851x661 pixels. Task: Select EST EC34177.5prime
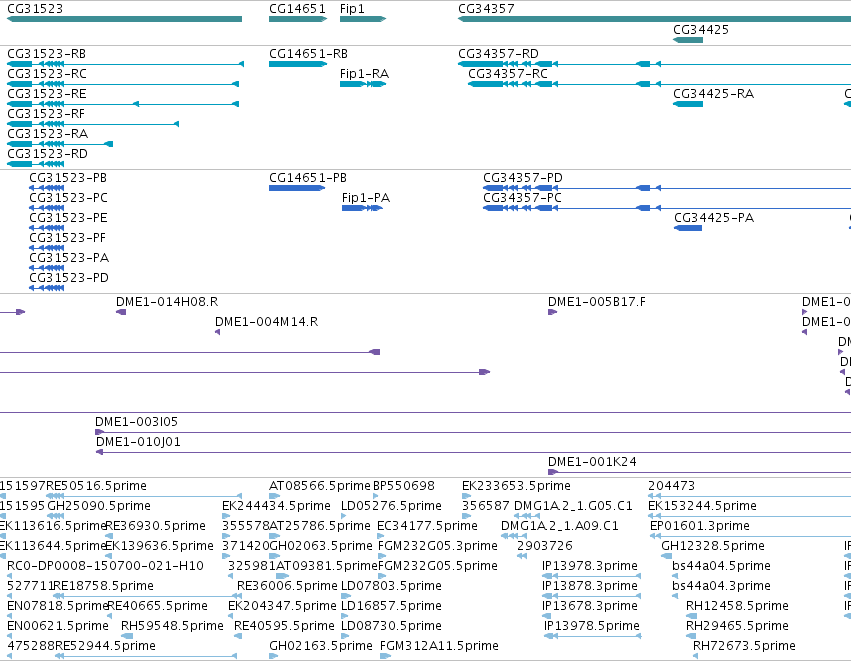coord(380,536)
